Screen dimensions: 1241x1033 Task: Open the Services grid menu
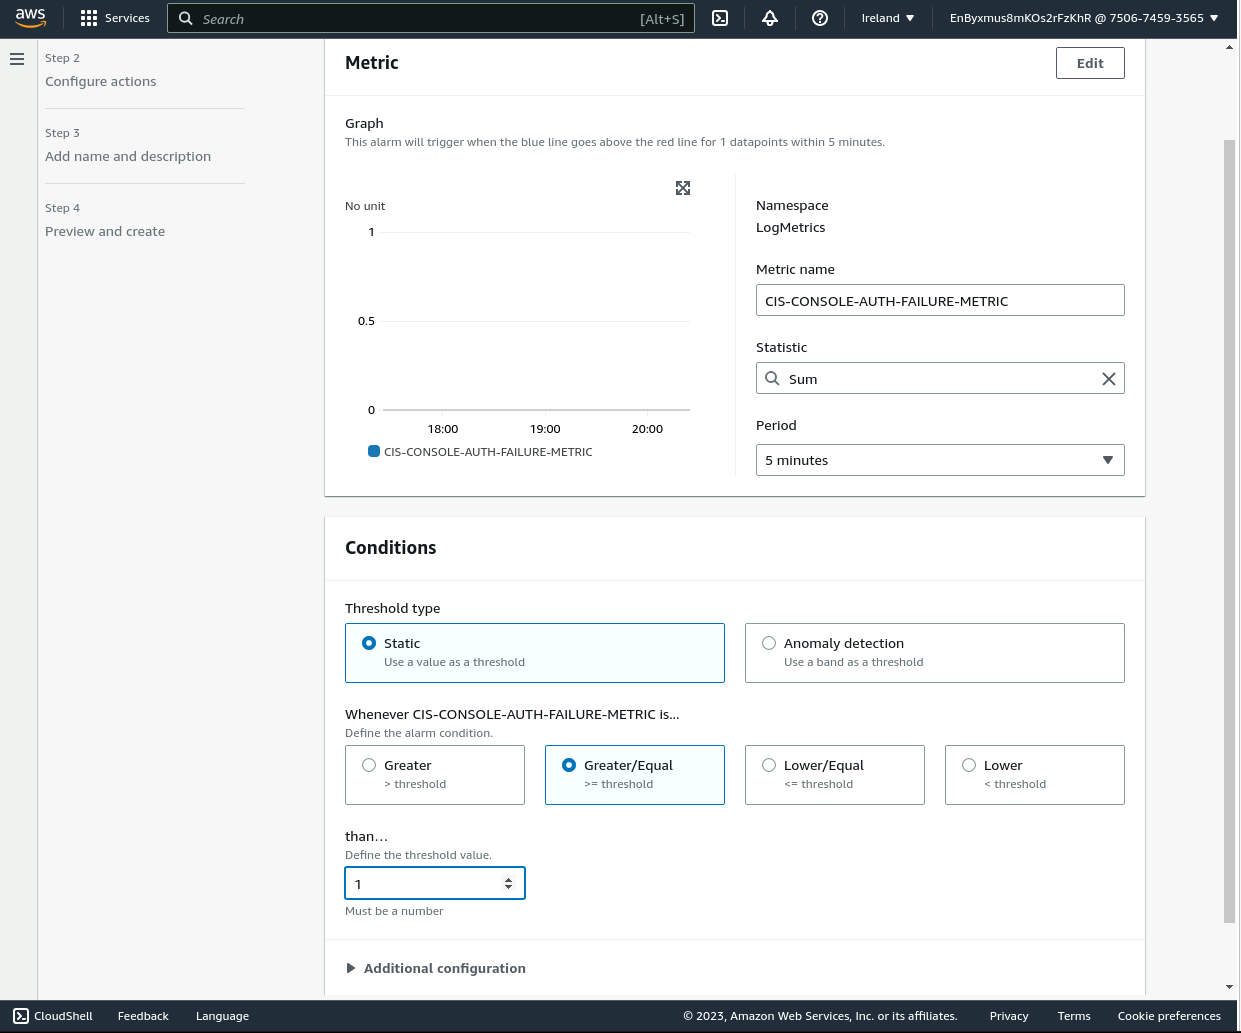pyautogui.click(x=115, y=18)
